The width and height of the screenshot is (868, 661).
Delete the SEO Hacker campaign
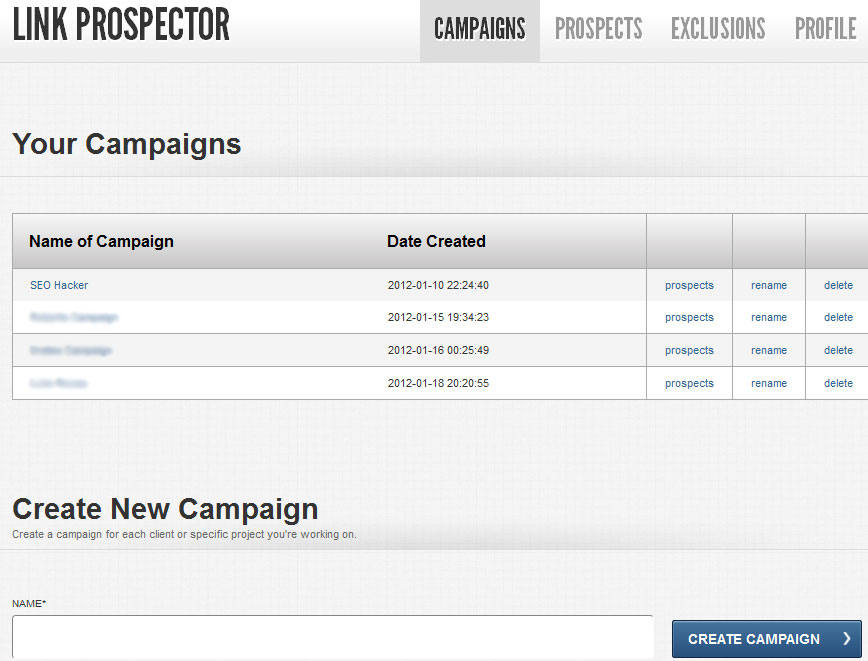pyautogui.click(x=838, y=285)
